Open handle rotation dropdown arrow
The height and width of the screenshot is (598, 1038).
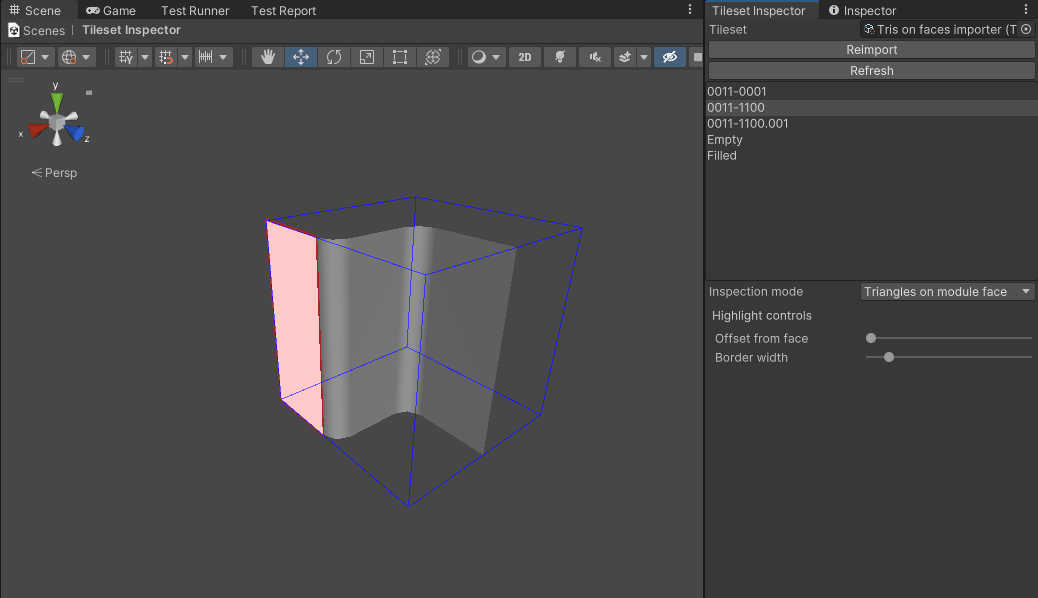(86, 57)
